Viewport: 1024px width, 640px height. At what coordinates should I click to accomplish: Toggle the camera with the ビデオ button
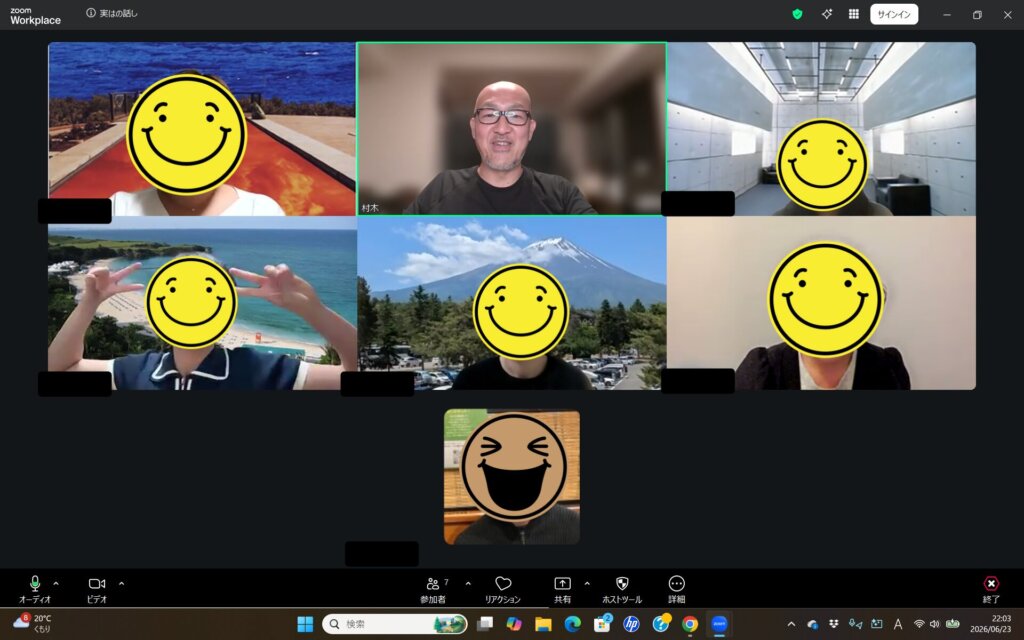click(x=97, y=589)
